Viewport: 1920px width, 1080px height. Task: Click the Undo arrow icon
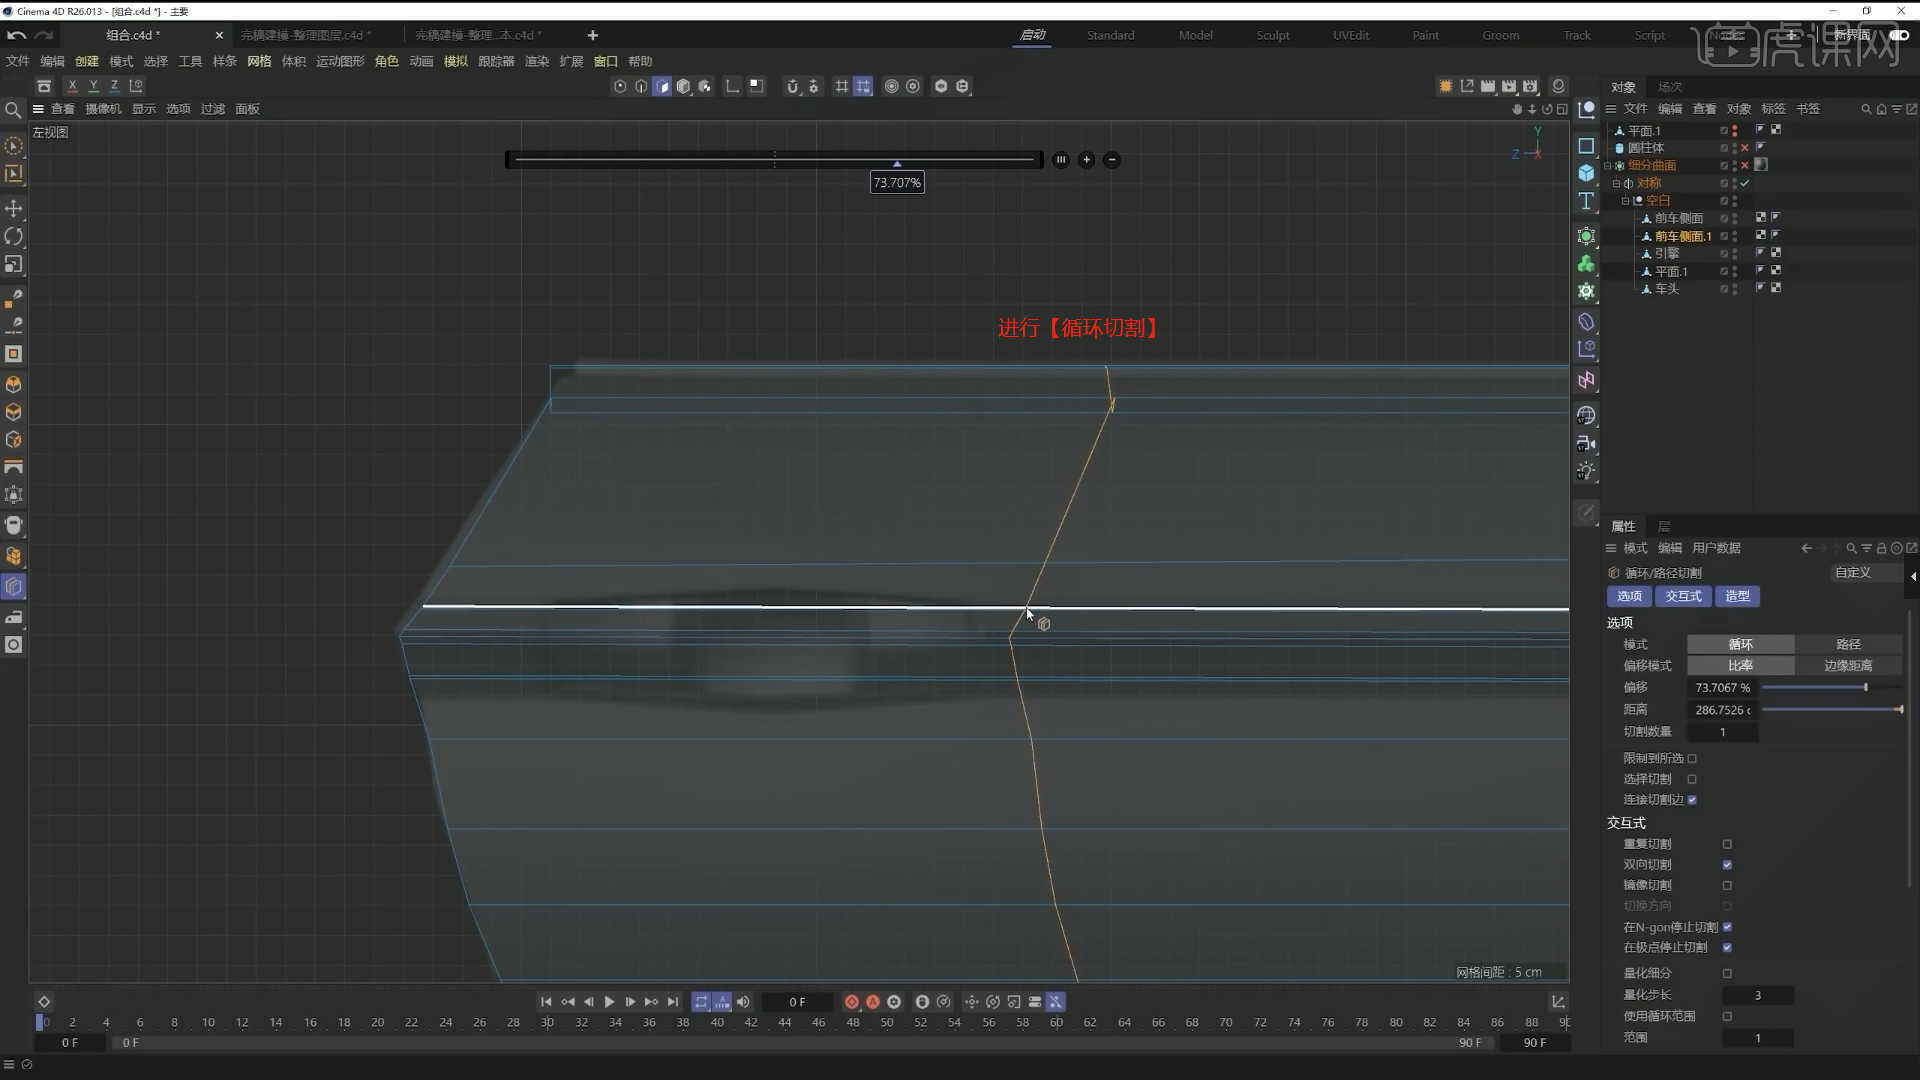pos(16,35)
